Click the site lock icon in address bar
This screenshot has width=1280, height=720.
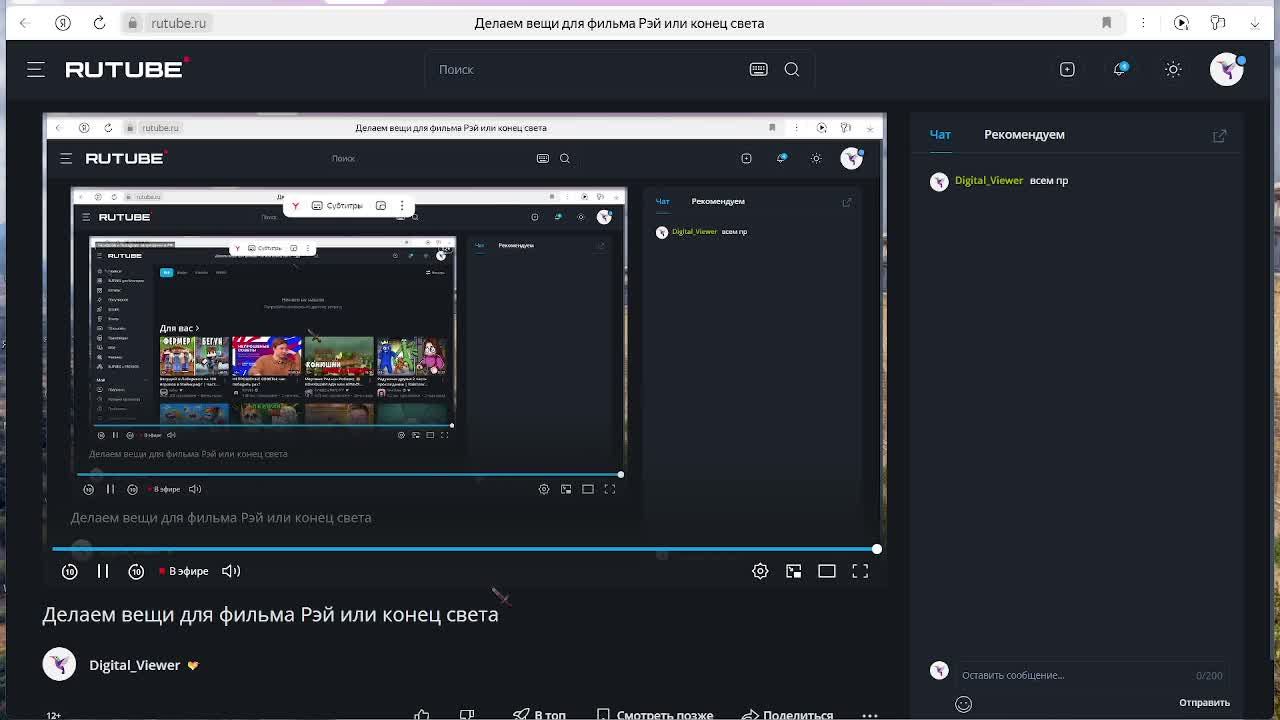[132, 23]
